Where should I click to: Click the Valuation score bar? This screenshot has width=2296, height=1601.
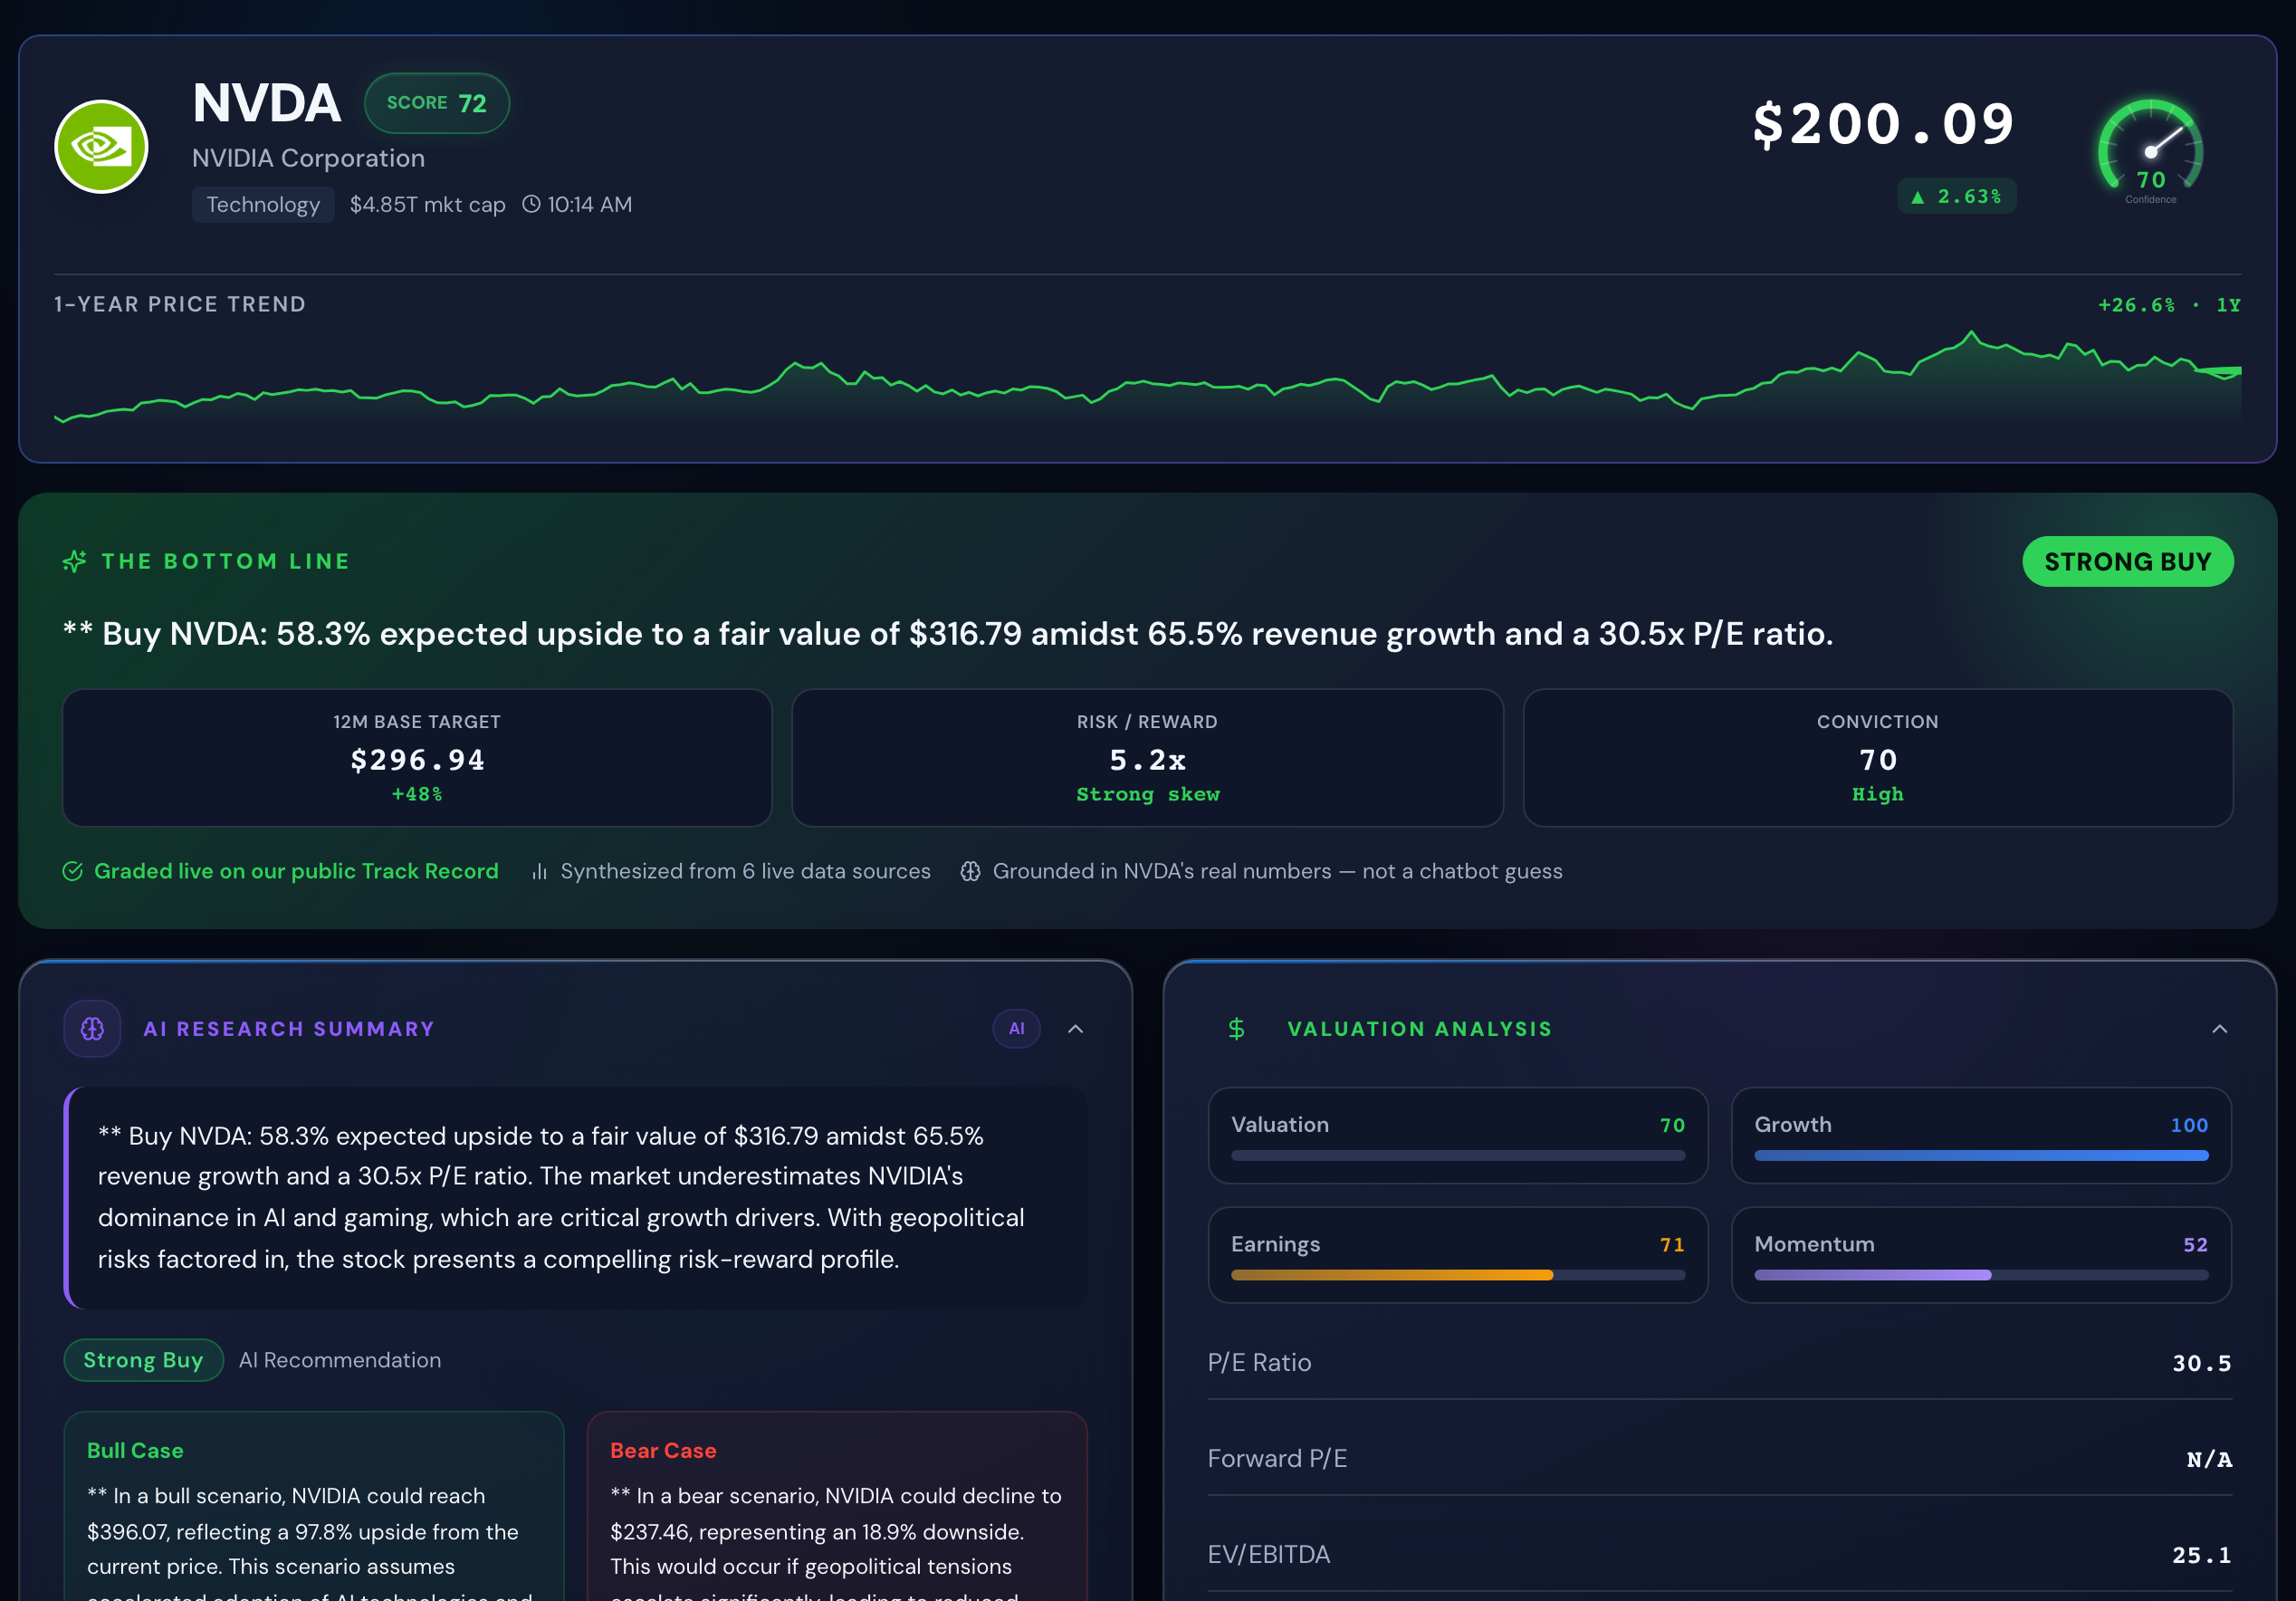(1457, 1155)
